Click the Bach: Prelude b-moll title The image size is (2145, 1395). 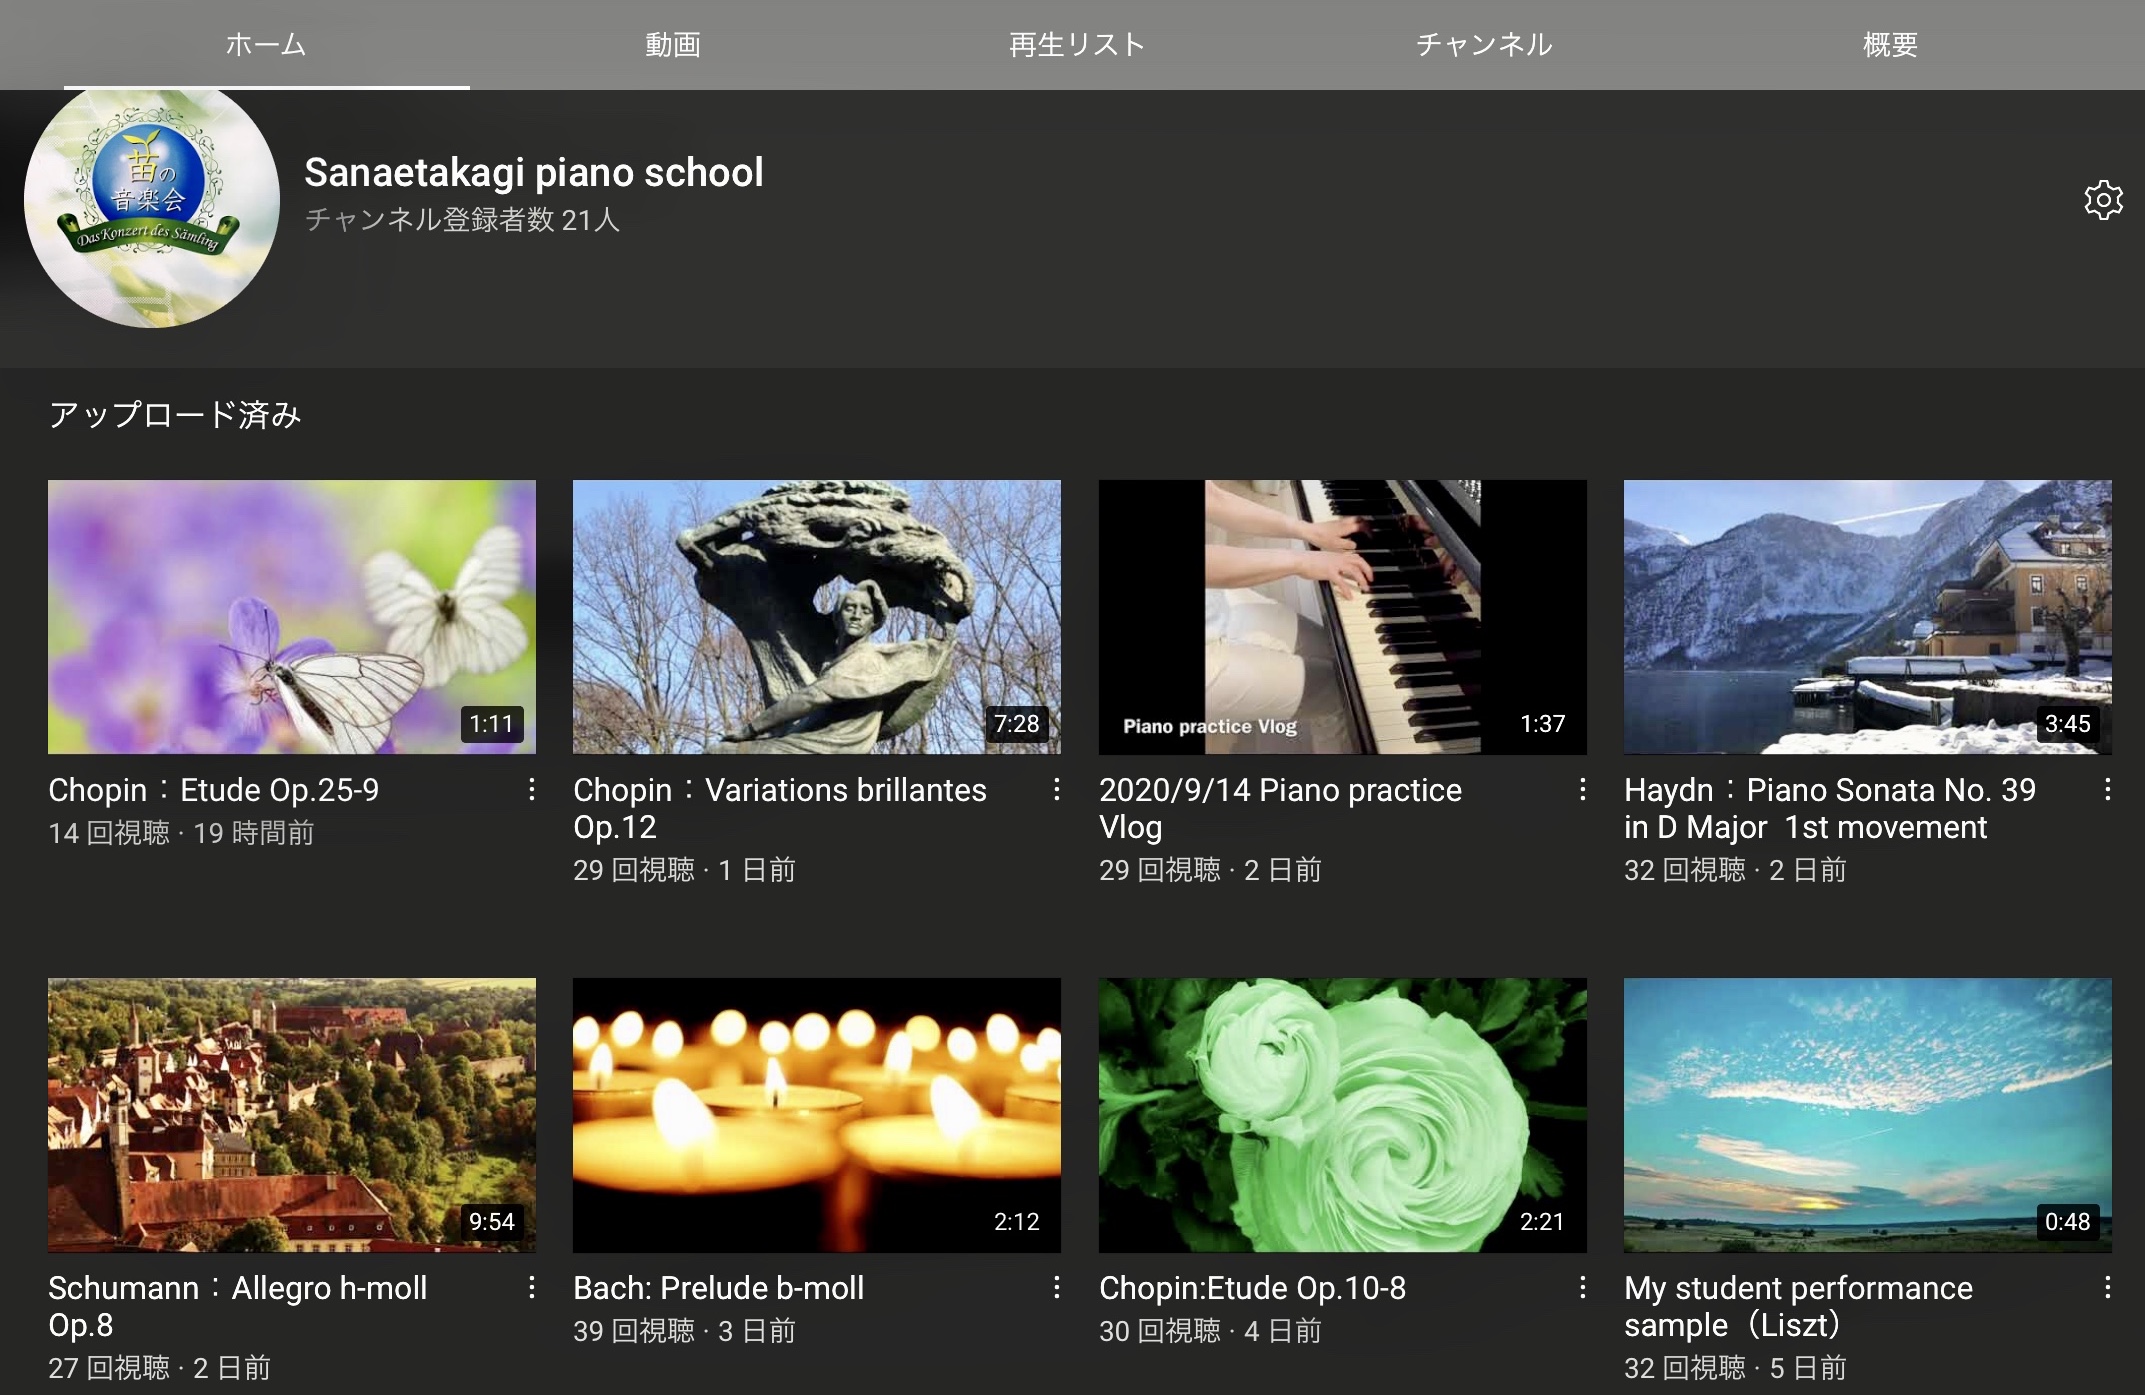pyautogui.click(x=718, y=1288)
